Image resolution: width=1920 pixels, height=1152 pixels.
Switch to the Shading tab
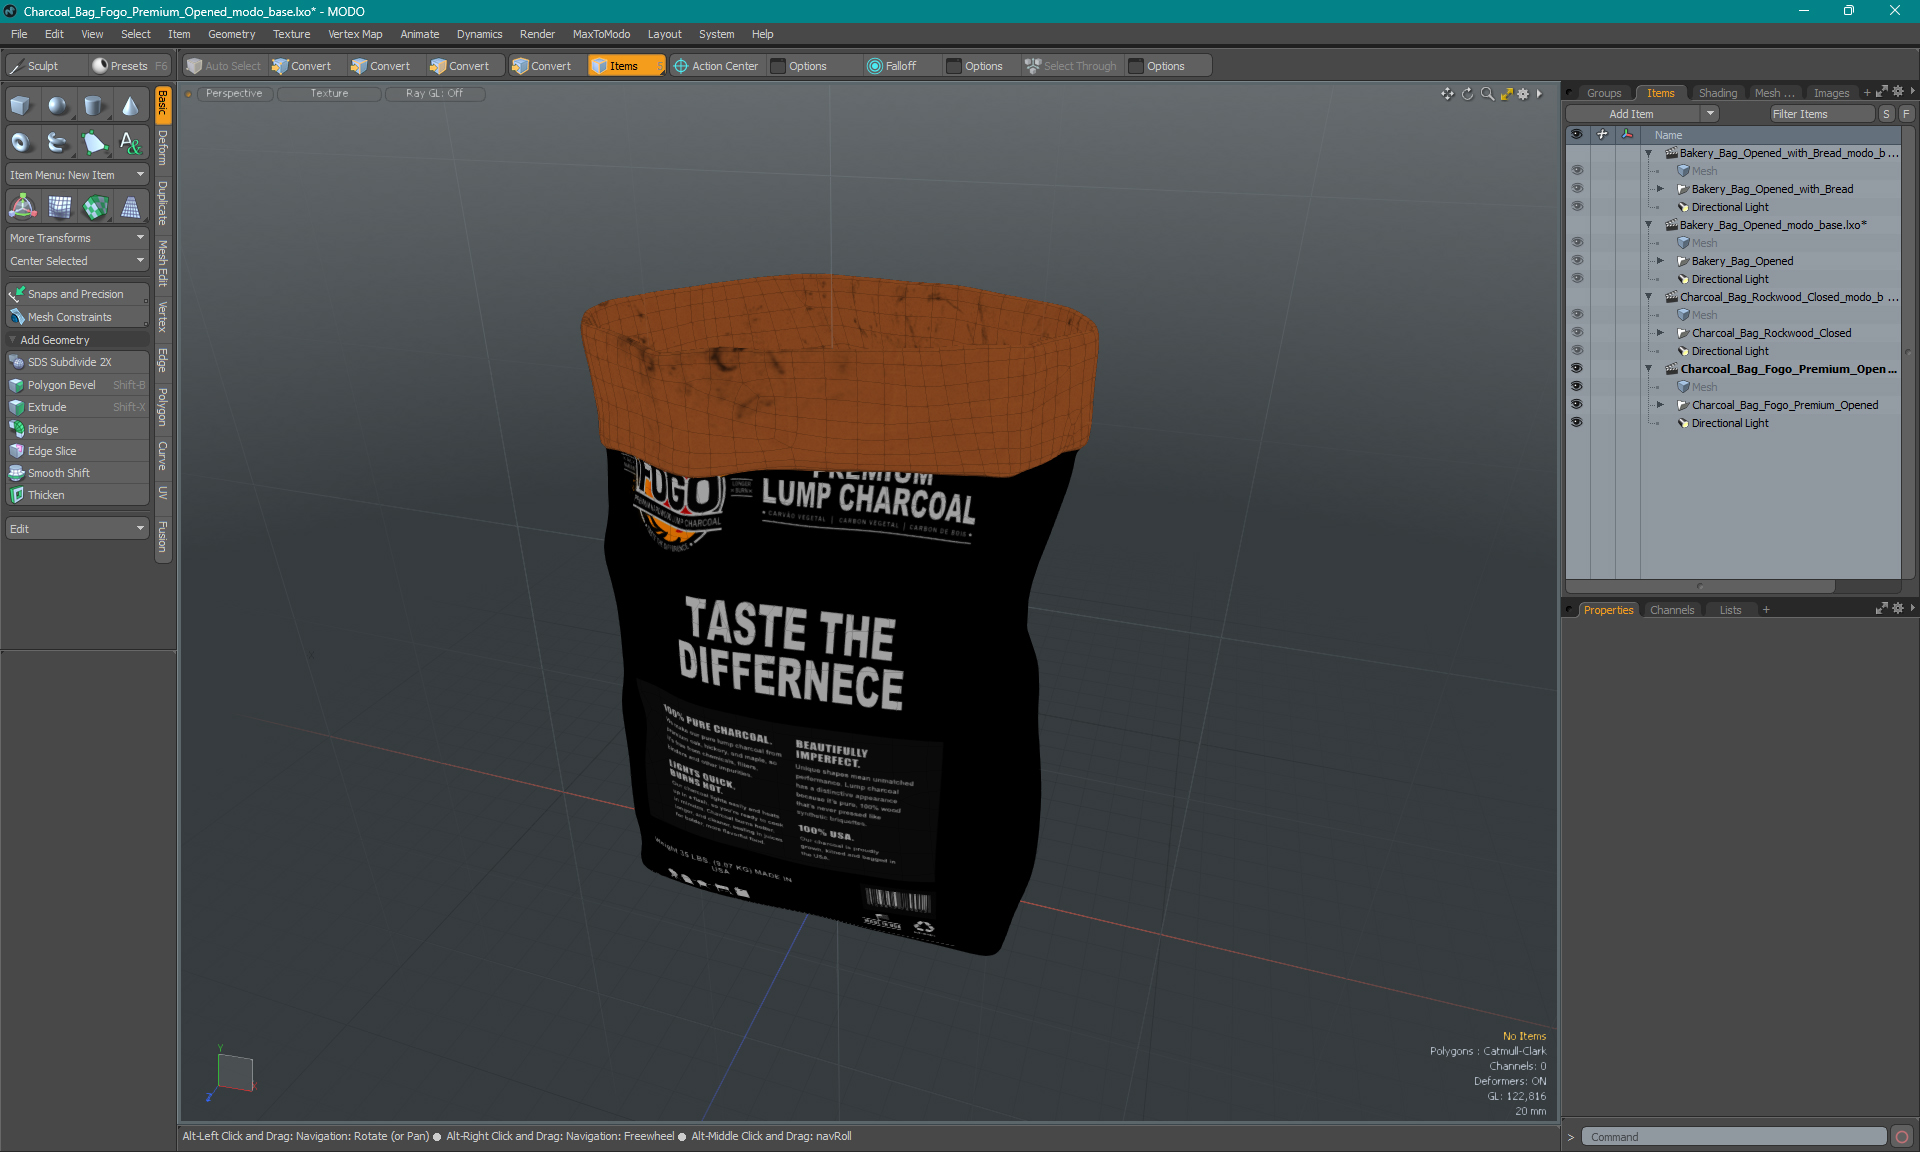1717,93
